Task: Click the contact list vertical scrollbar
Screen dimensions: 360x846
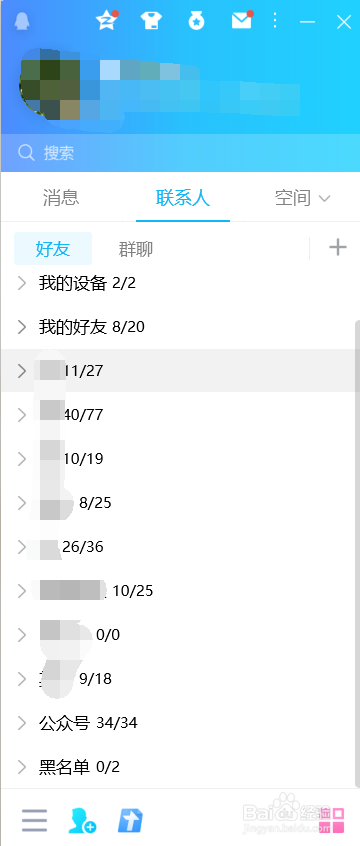Action: (x=357, y=356)
